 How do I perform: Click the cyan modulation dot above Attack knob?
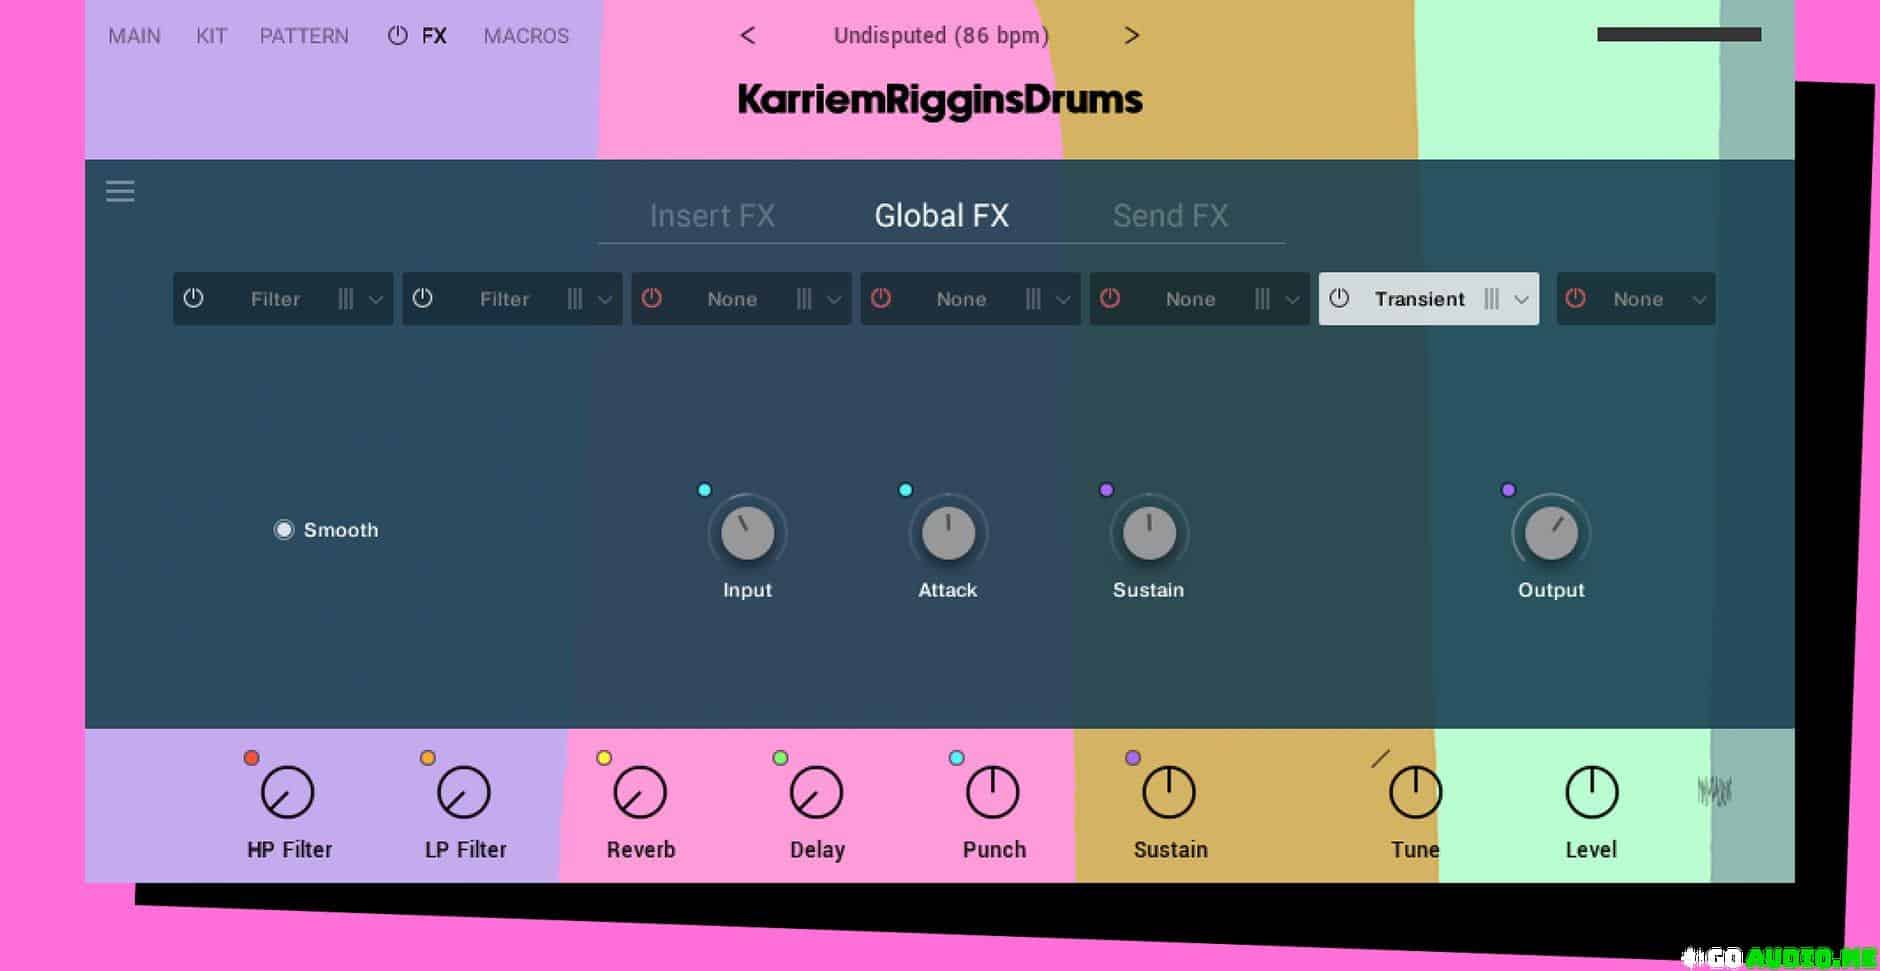pos(906,490)
